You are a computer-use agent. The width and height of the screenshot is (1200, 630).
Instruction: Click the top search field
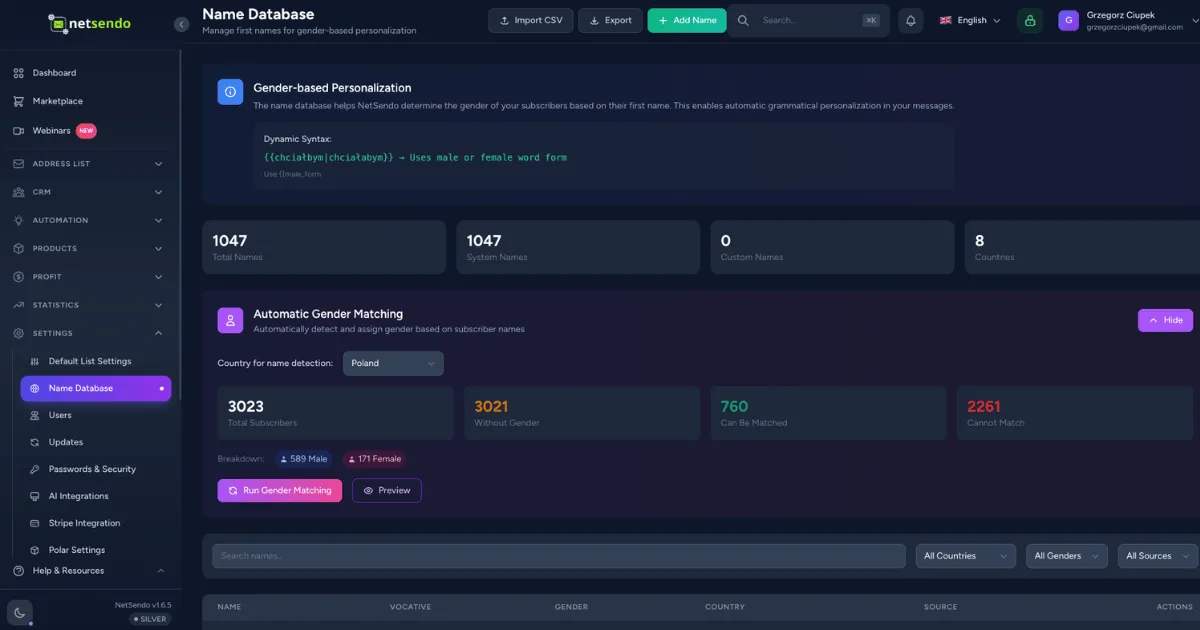click(x=809, y=20)
